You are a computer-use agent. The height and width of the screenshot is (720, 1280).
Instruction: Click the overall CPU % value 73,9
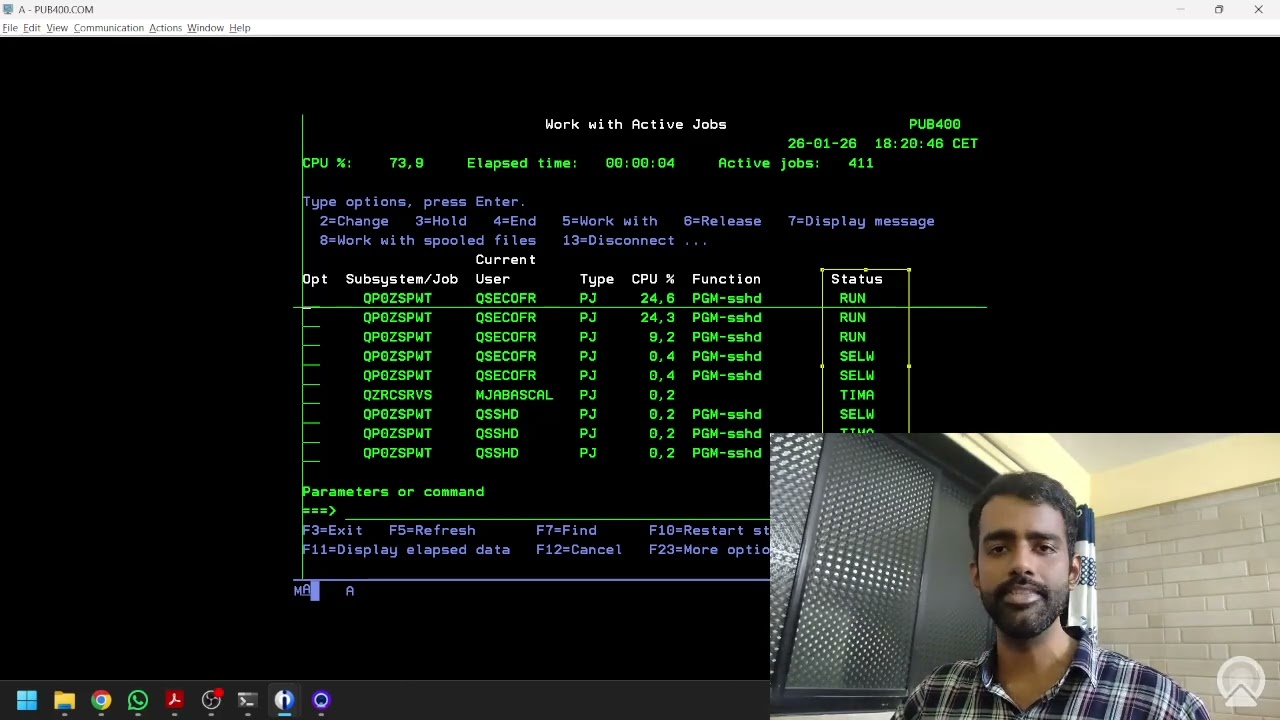pos(406,163)
